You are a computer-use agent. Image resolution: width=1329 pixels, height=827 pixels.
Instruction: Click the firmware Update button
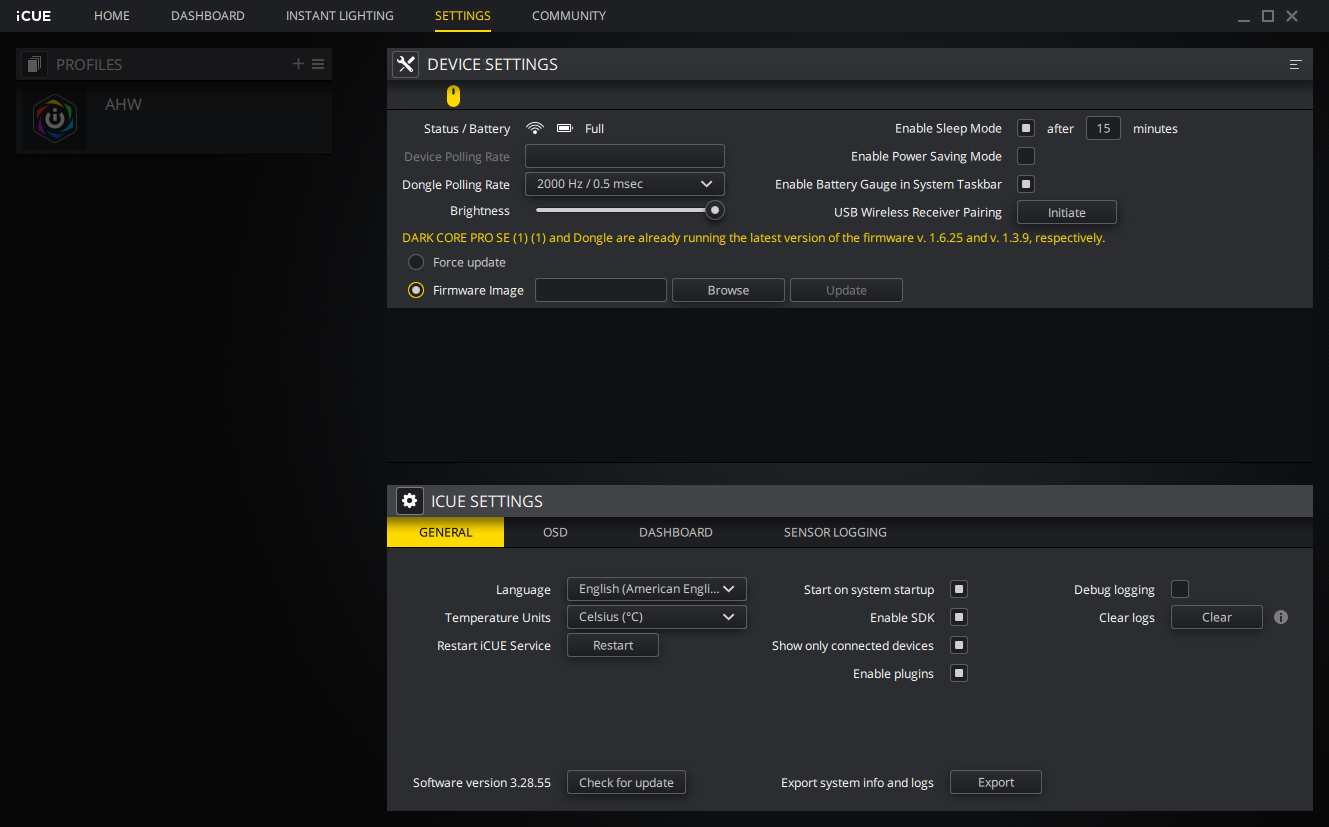click(846, 290)
